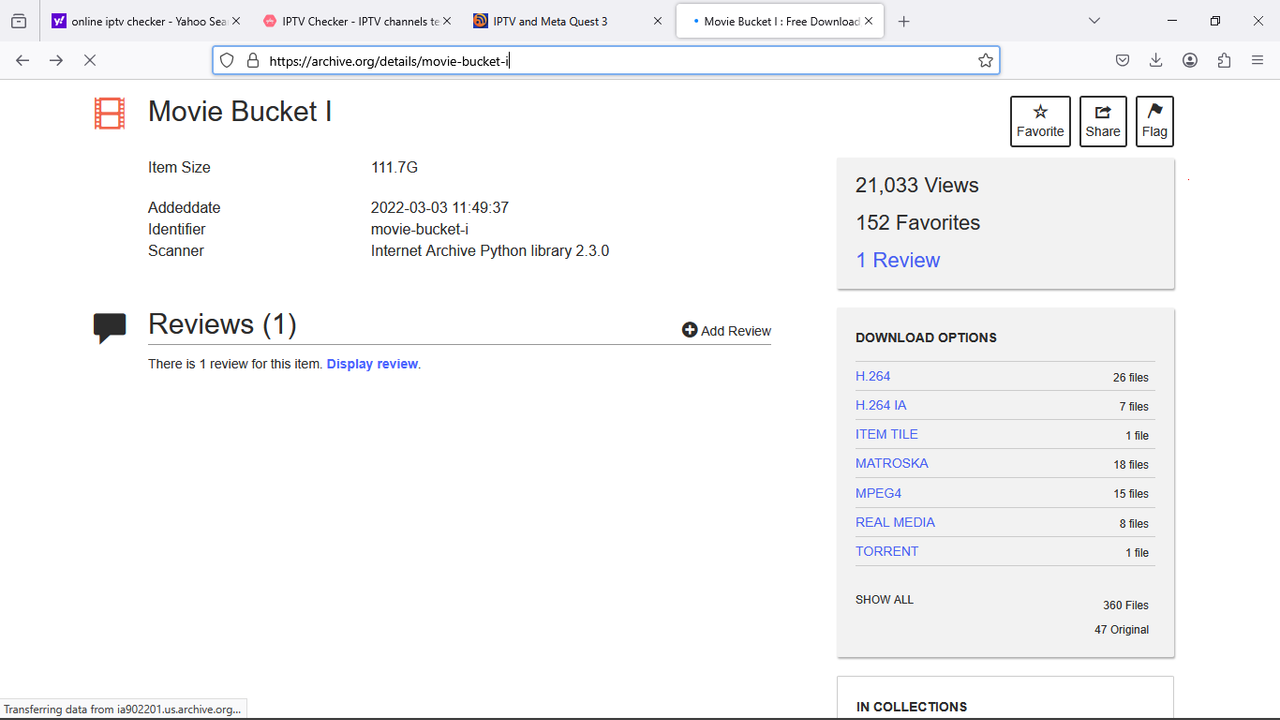Show all download files
Image resolution: width=1280 pixels, height=720 pixels.
(x=885, y=600)
